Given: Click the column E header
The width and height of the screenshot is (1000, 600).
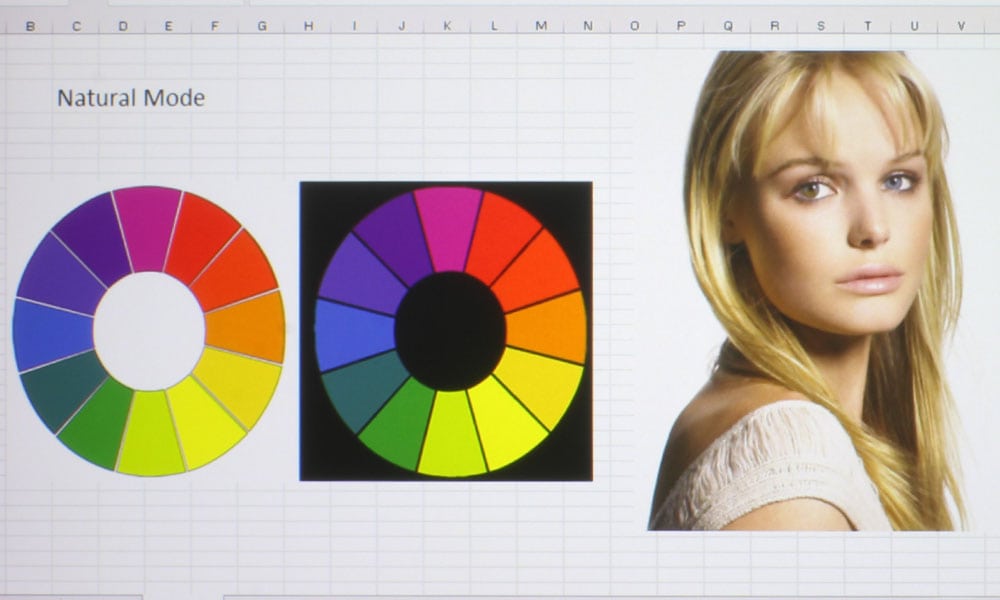Looking at the screenshot, I should [168, 26].
